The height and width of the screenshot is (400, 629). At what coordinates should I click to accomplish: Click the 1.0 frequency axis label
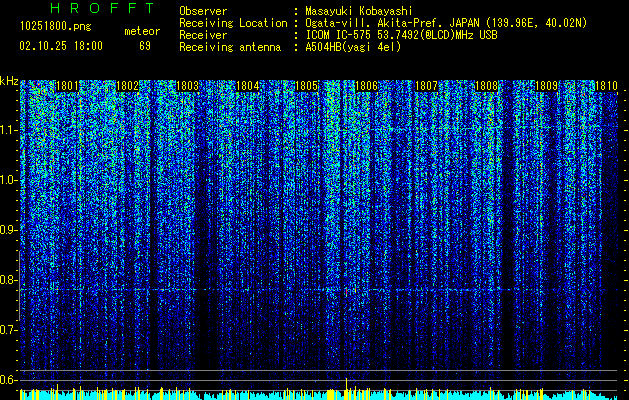[8, 180]
